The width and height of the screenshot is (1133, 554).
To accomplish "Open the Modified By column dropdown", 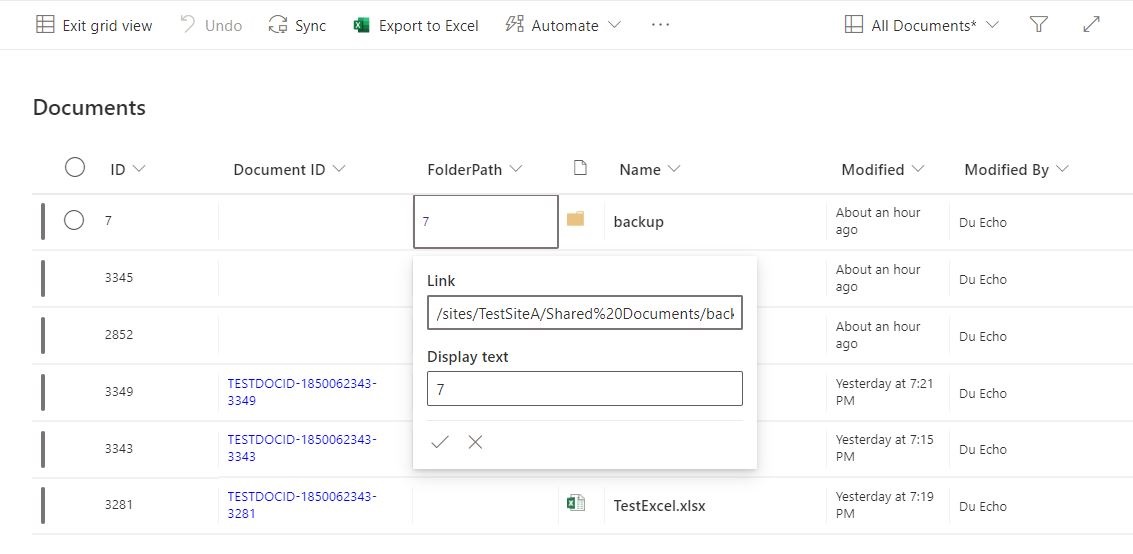I will [x=1061, y=169].
